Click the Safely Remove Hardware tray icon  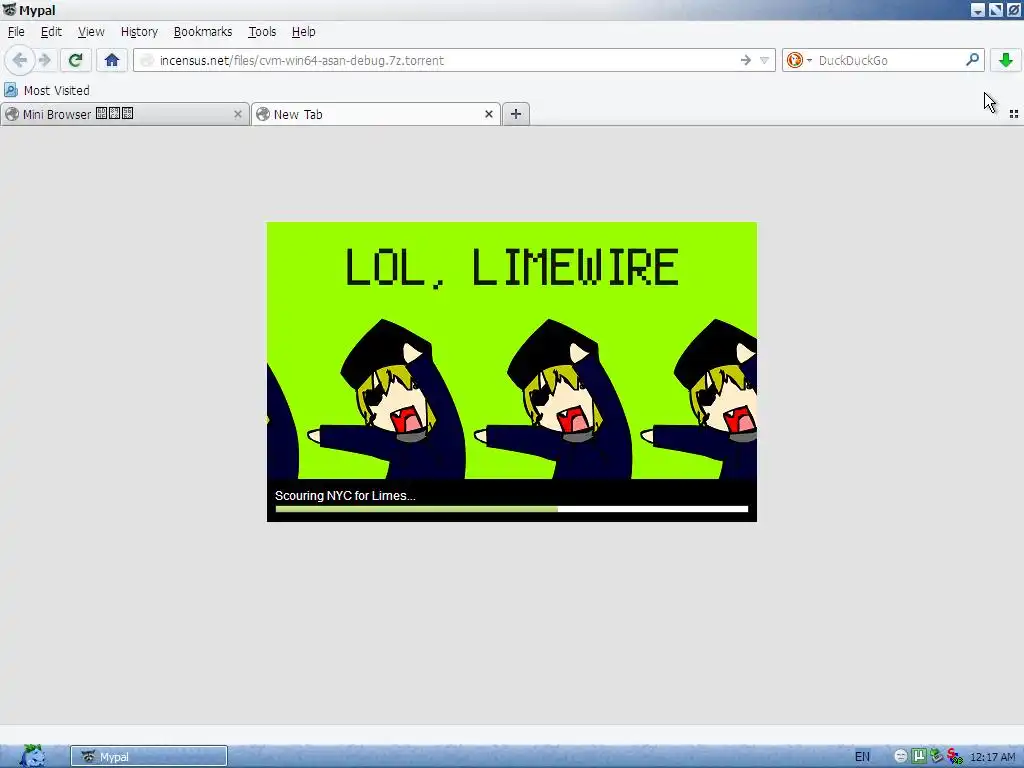click(936, 756)
